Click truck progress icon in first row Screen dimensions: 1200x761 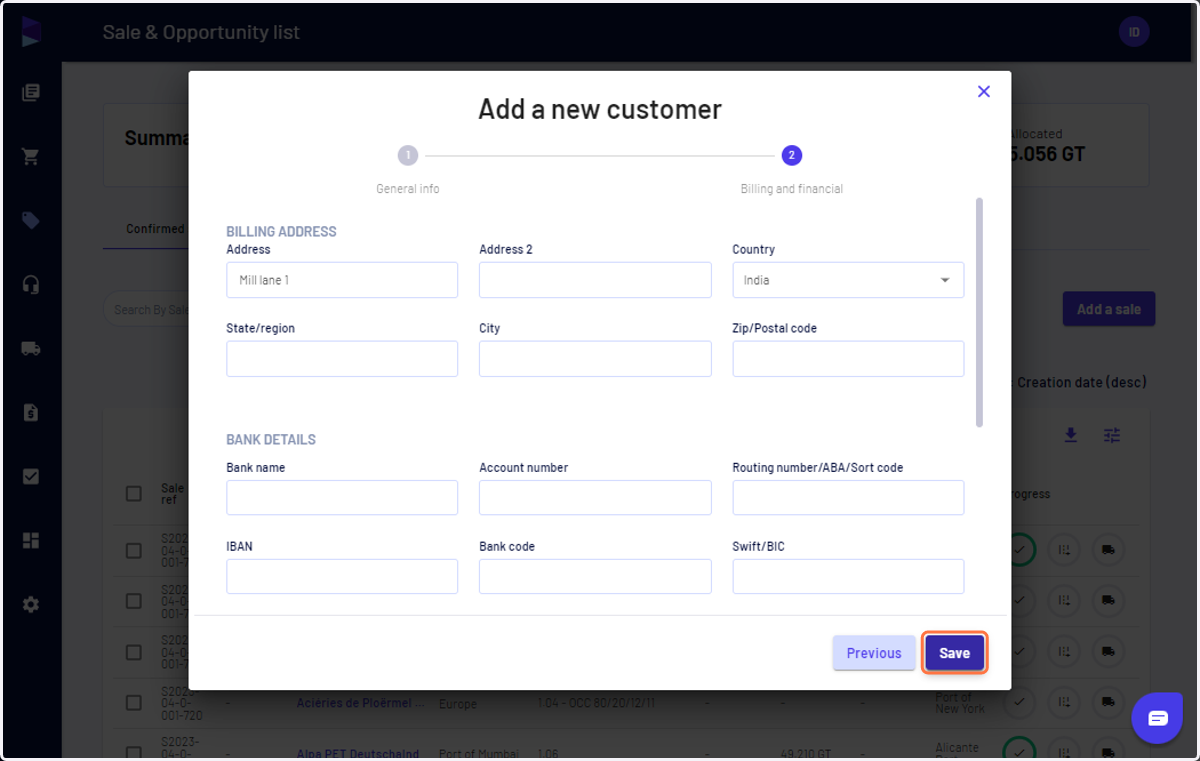tap(1108, 550)
